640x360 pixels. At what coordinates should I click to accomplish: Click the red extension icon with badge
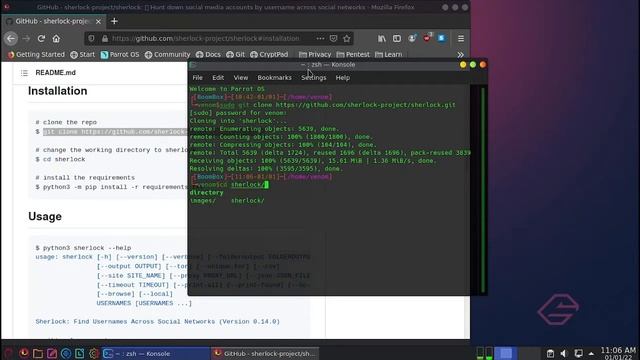[x=427, y=38]
